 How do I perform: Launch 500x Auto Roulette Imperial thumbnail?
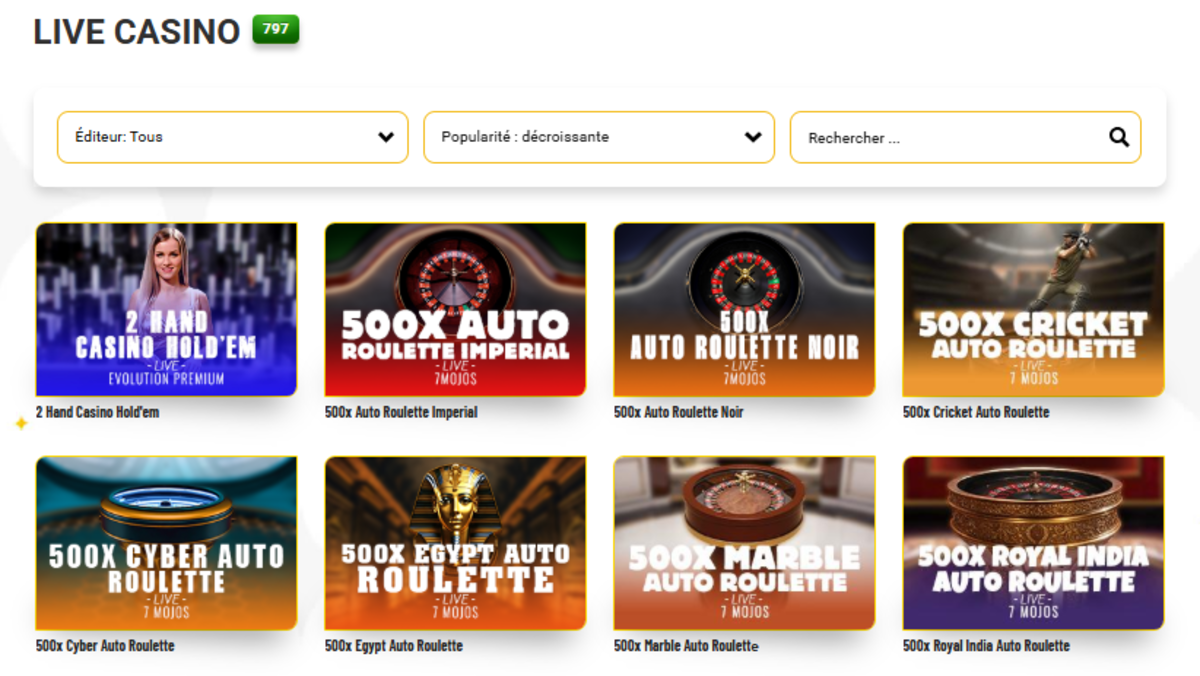(455, 309)
